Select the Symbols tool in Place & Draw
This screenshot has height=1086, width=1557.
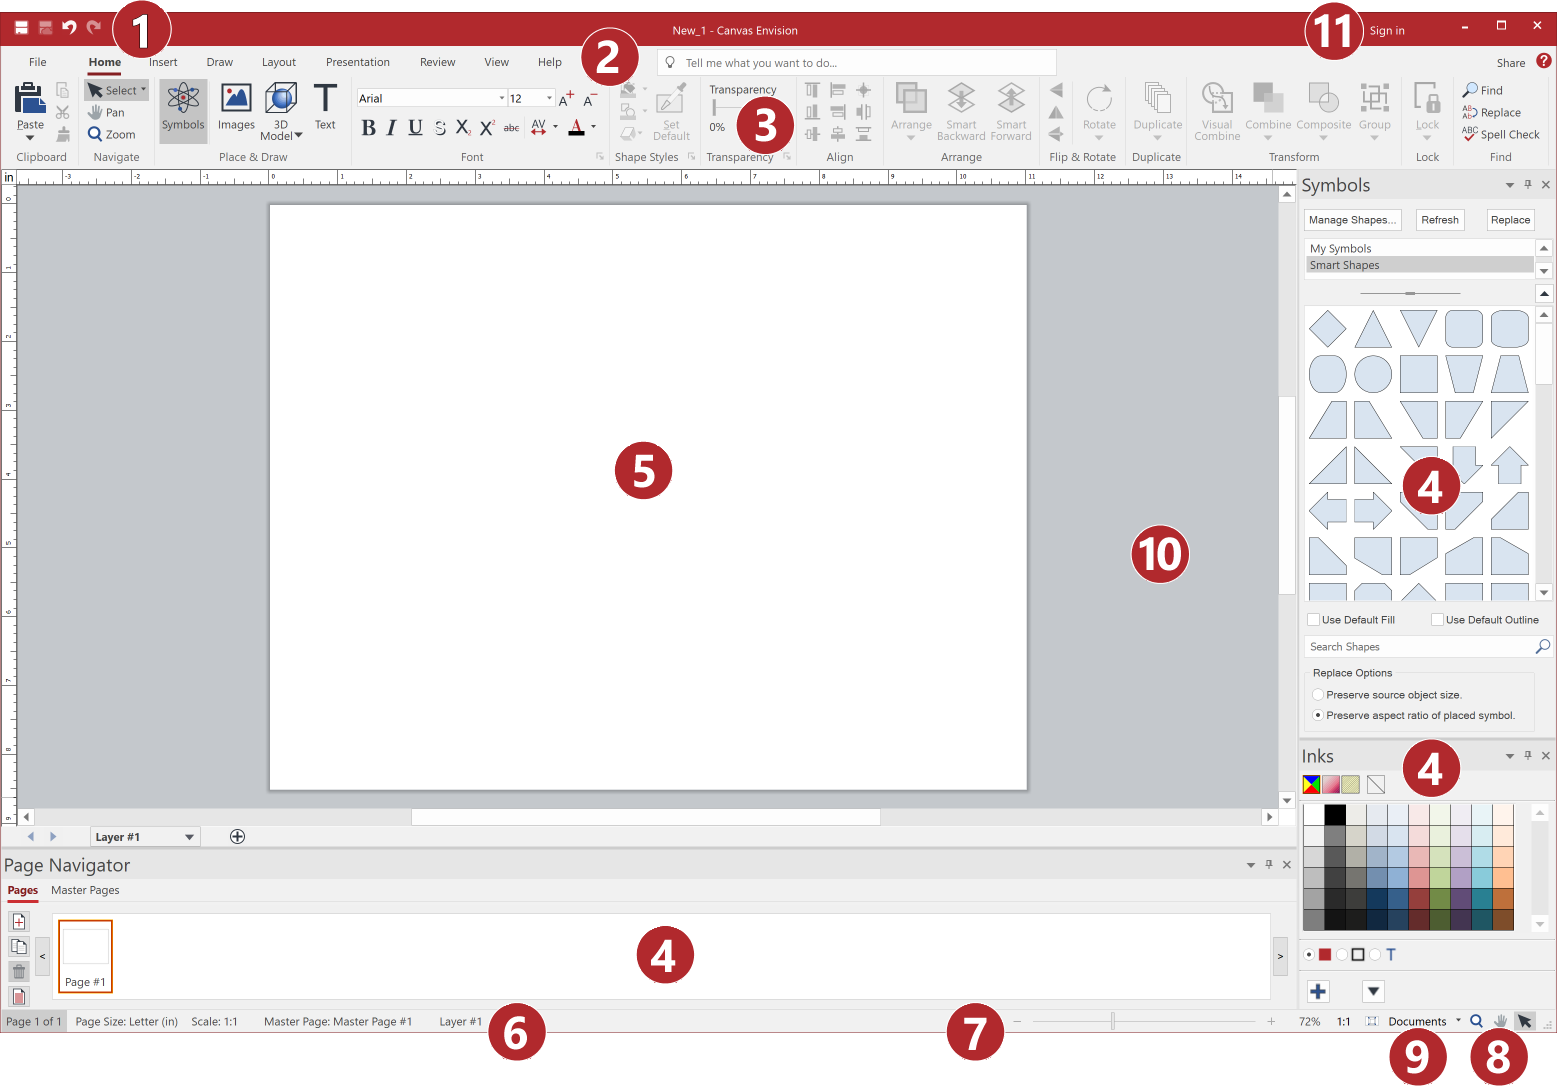click(183, 110)
